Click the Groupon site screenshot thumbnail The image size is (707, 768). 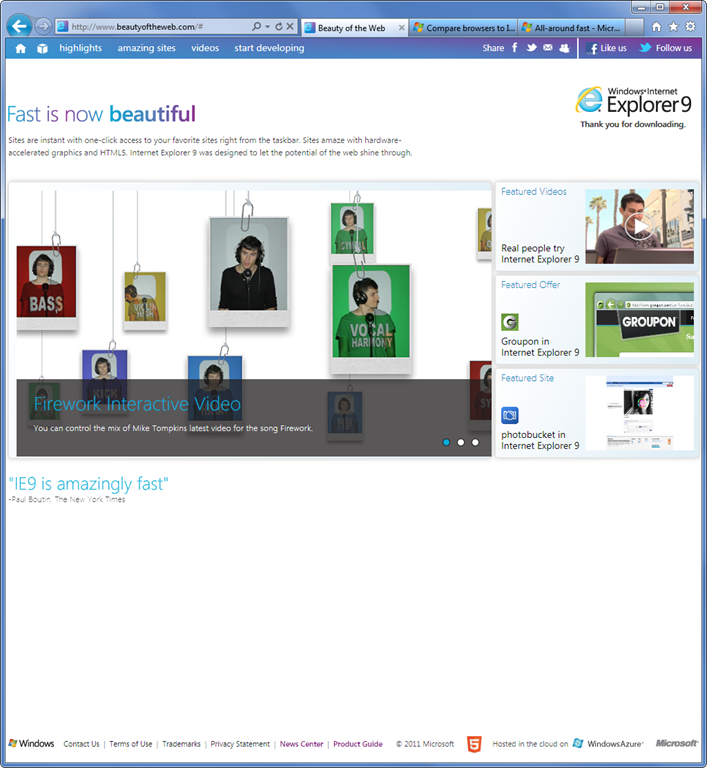pyautogui.click(x=639, y=319)
